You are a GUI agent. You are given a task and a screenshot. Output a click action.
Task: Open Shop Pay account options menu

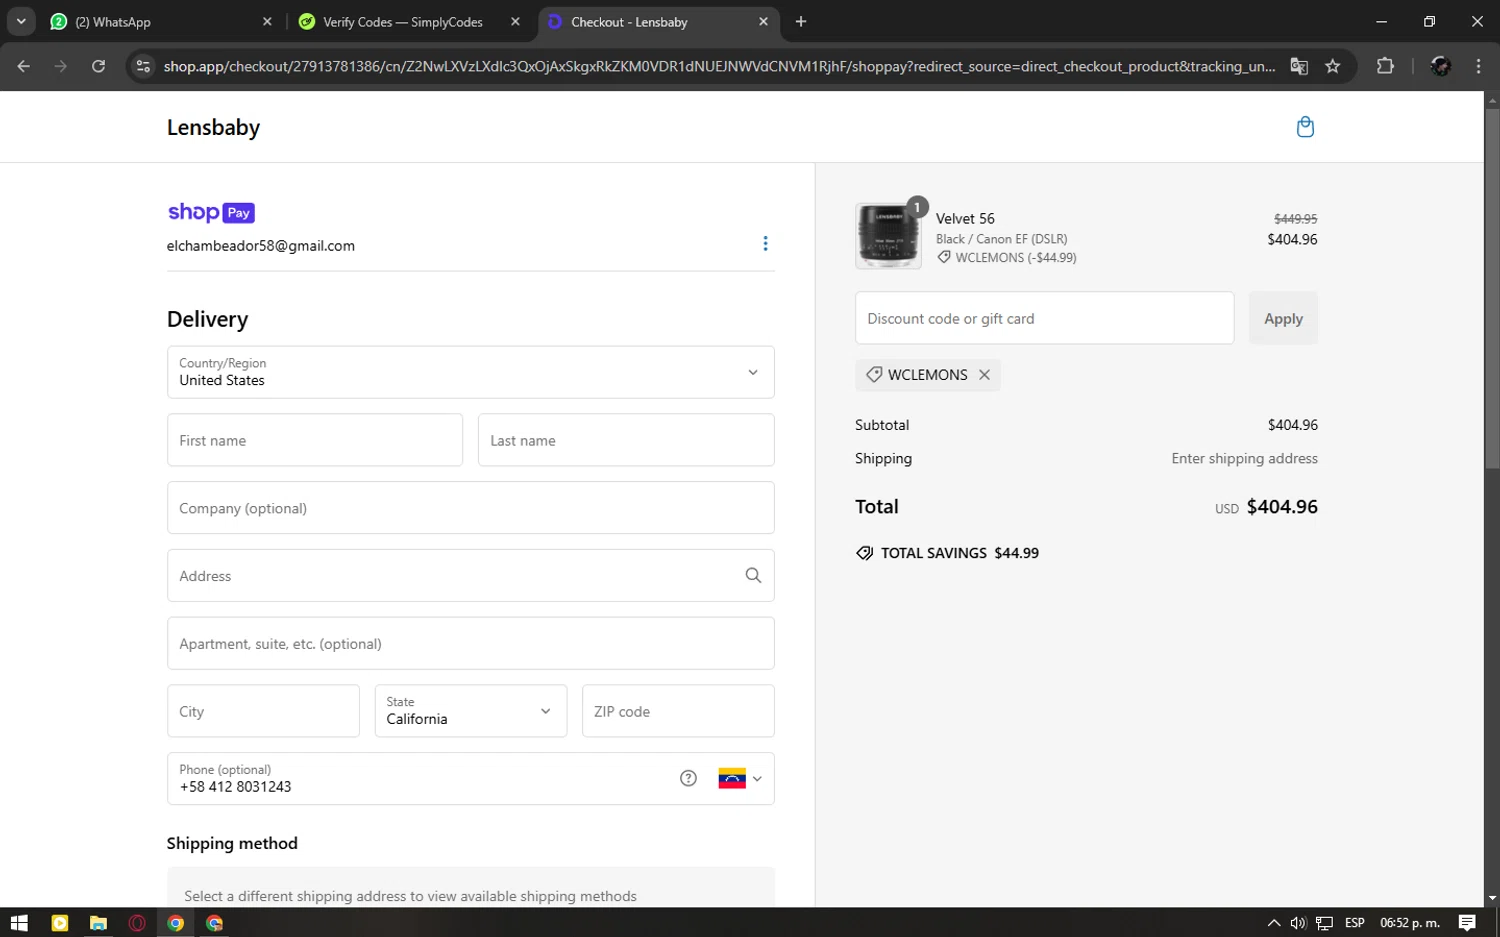click(765, 244)
